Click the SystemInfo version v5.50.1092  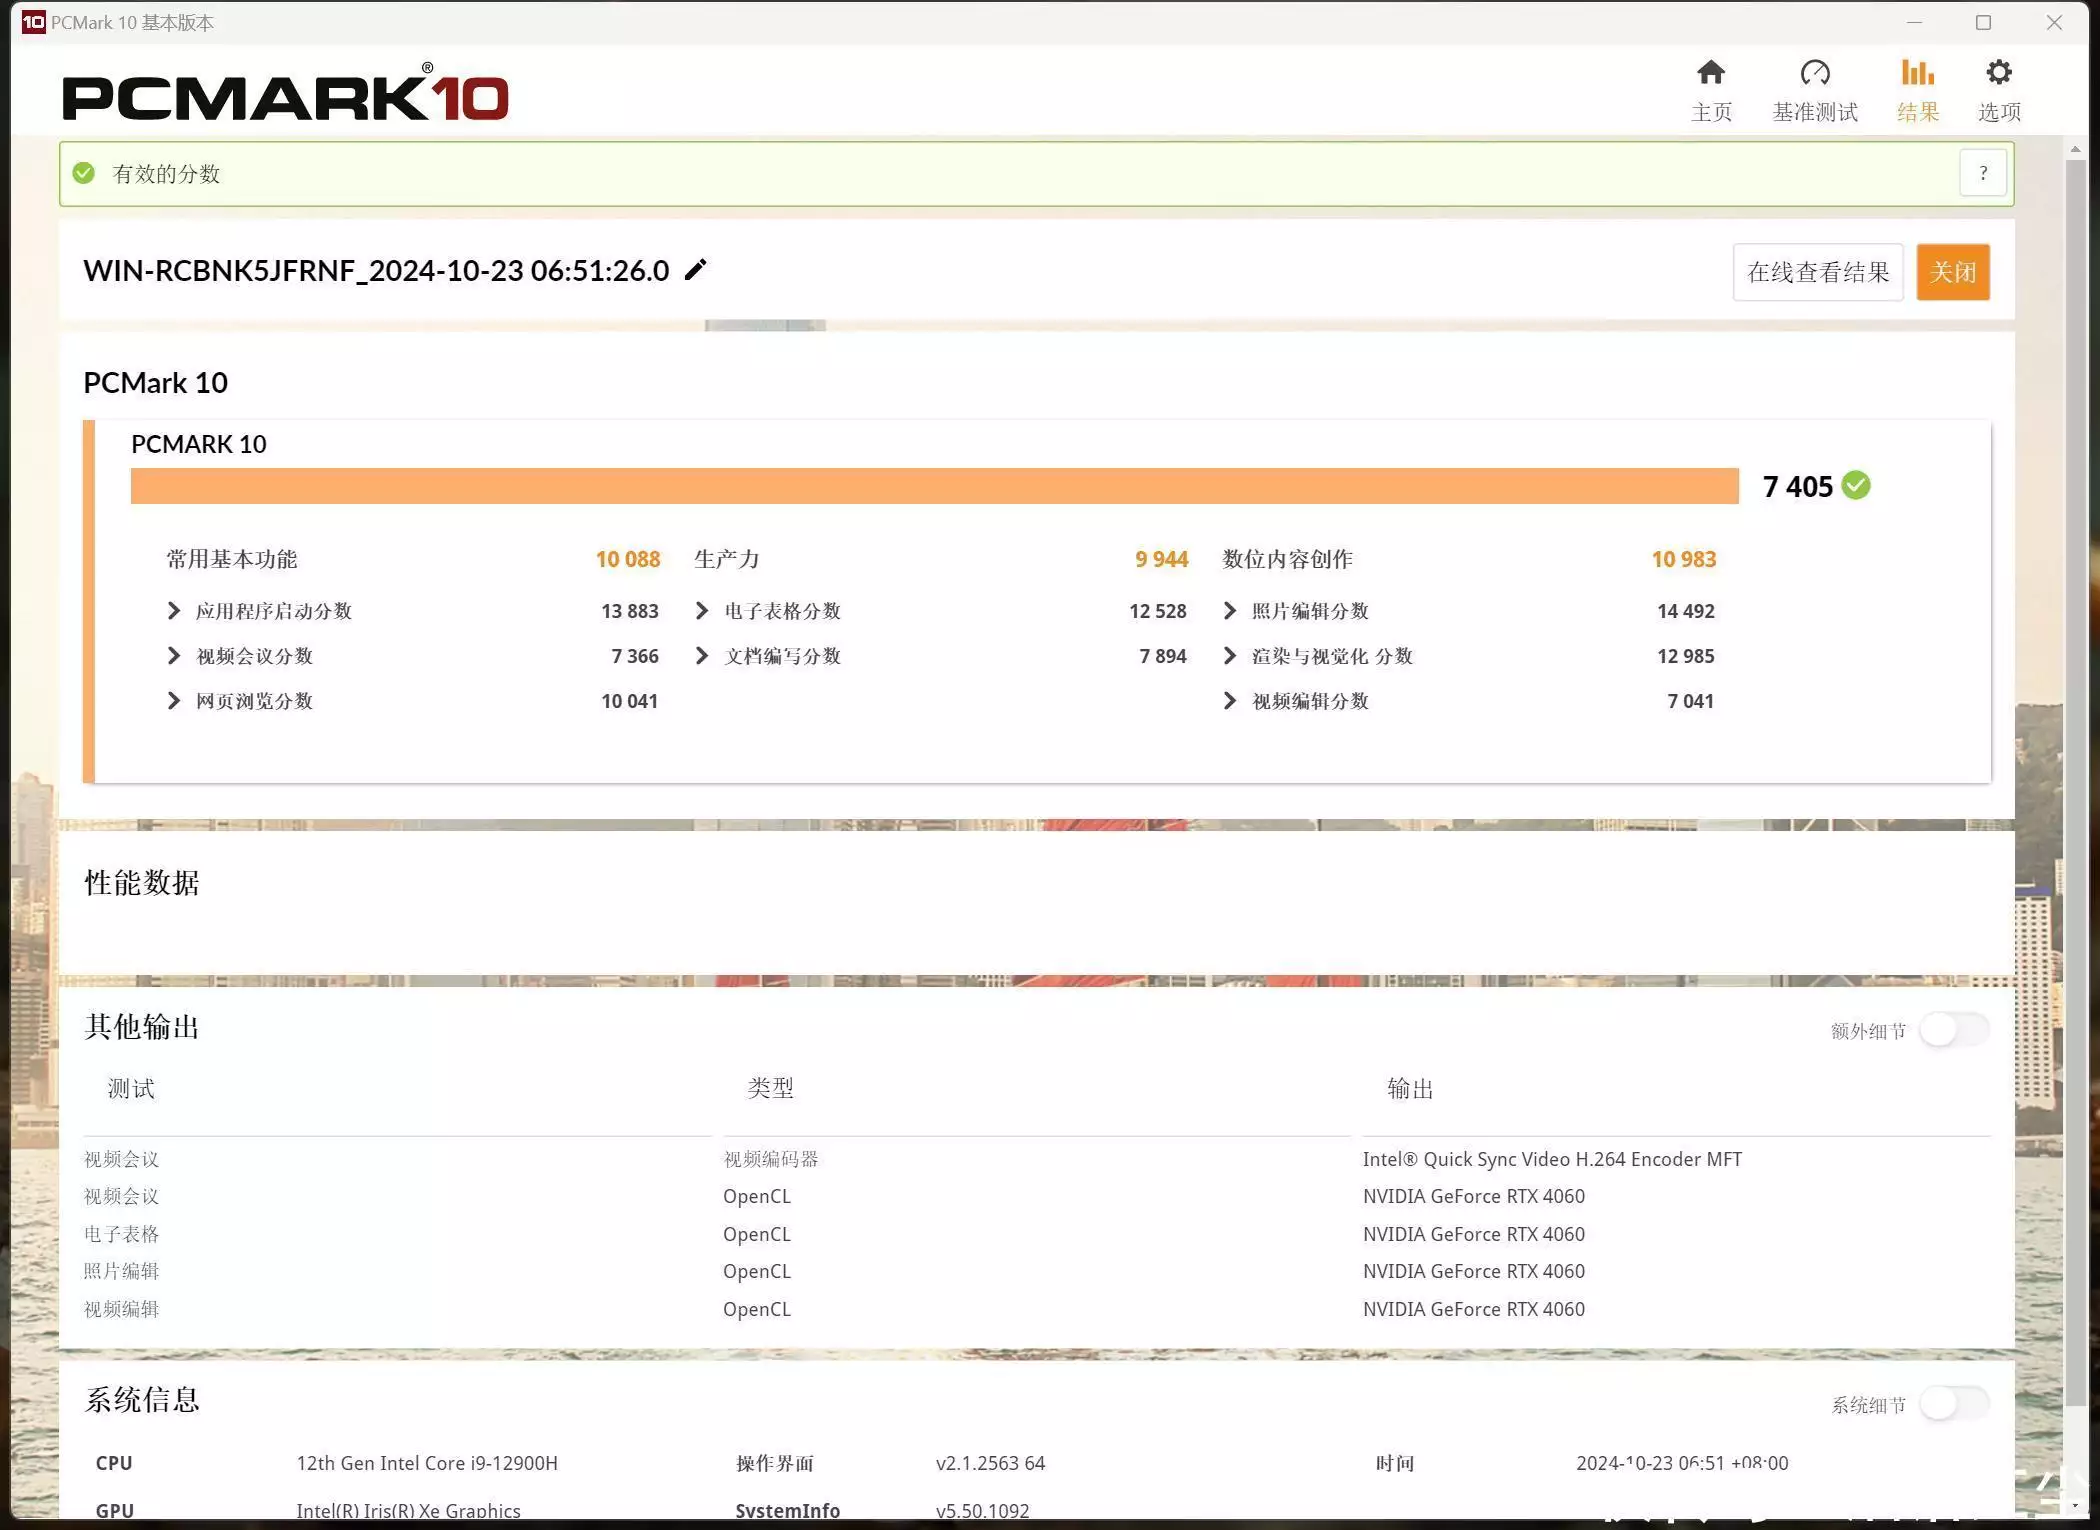pyautogui.click(x=982, y=1510)
